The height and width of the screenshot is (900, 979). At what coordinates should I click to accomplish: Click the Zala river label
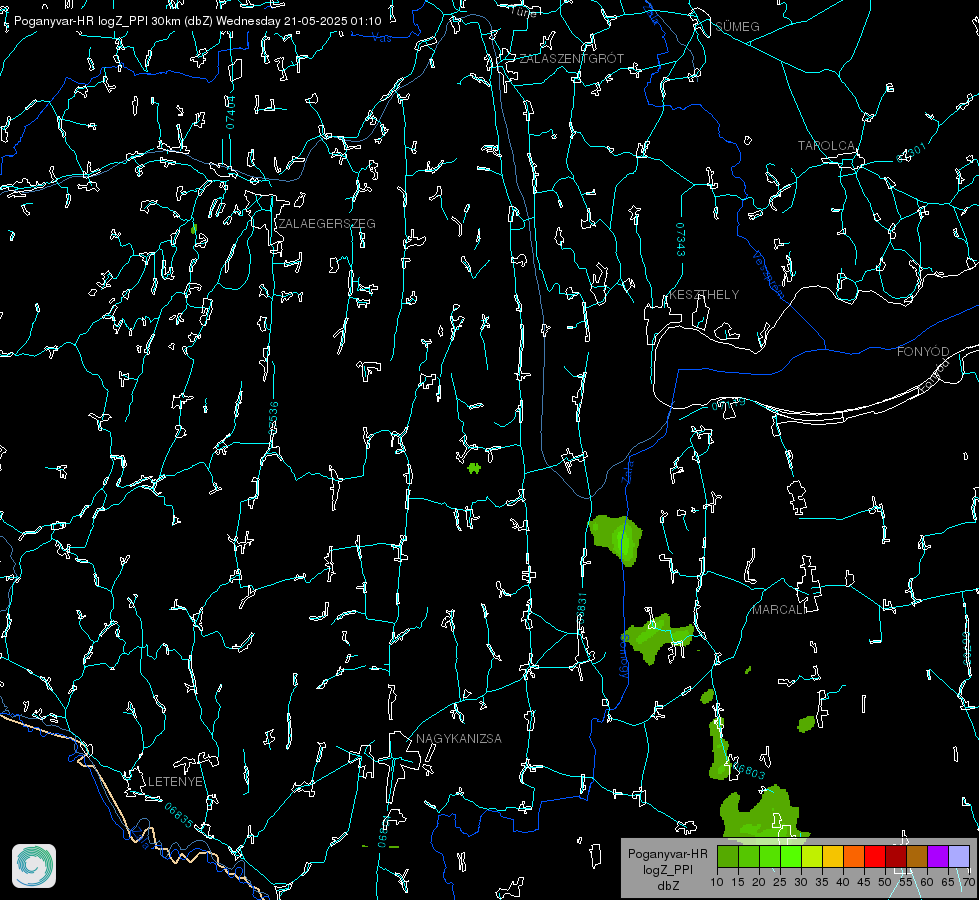coord(628,470)
